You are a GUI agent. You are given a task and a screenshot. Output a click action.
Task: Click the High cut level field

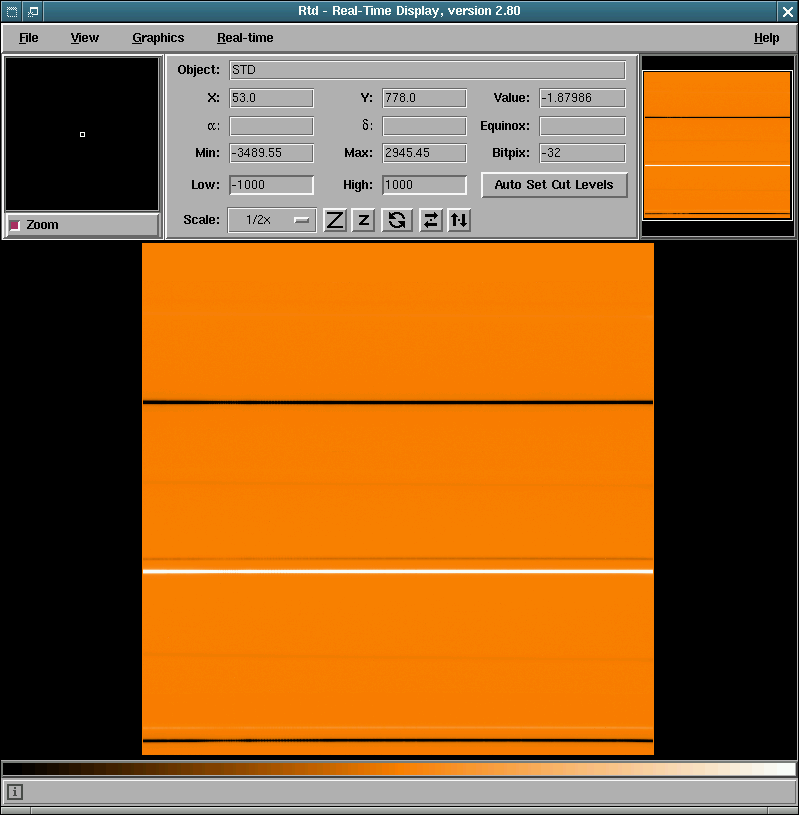424,185
